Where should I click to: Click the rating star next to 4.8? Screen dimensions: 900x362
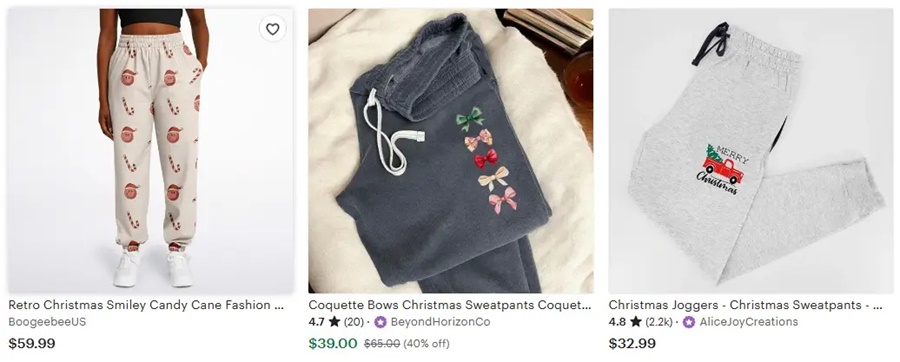pyautogui.click(x=635, y=321)
